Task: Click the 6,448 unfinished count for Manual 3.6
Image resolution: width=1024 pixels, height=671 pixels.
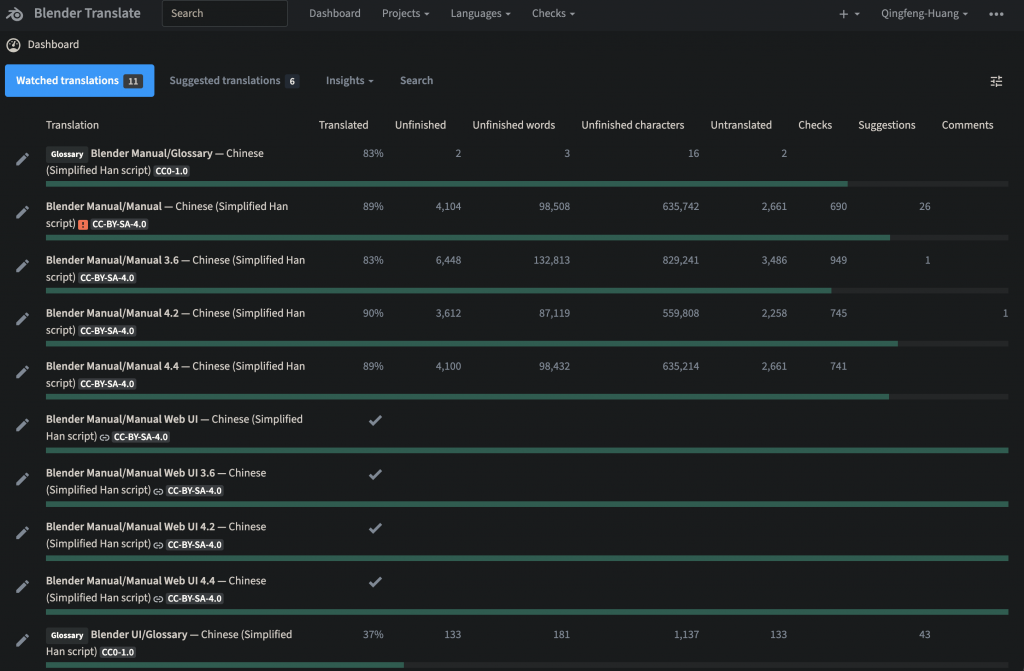Action: pyautogui.click(x=448, y=260)
